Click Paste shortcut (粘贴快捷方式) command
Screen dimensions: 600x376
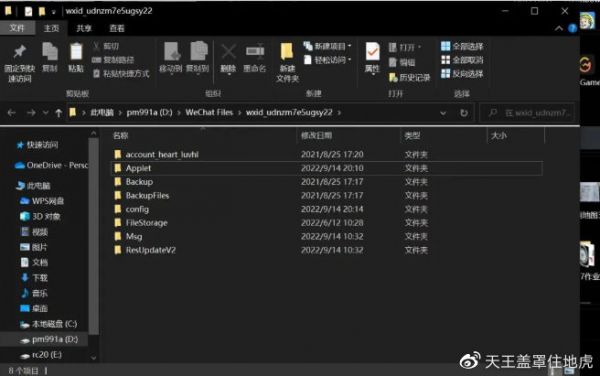(x=121, y=73)
